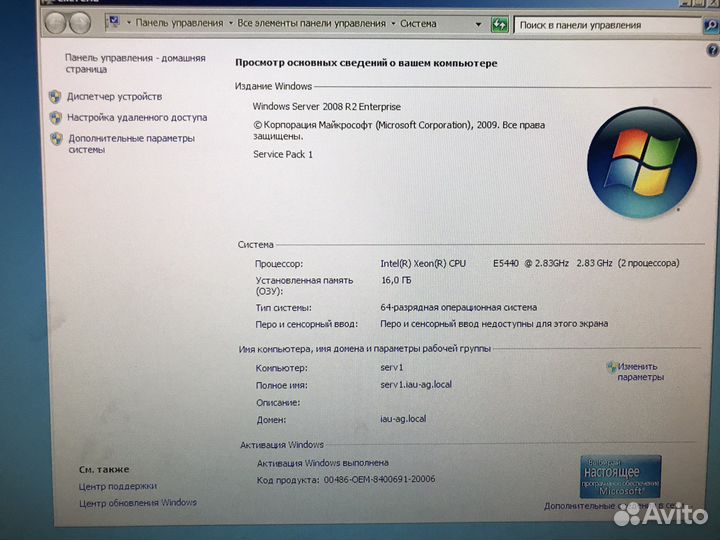Screen dimensions: 720x540
Task: Open Диспетчер устройств link
Action: click(x=114, y=96)
